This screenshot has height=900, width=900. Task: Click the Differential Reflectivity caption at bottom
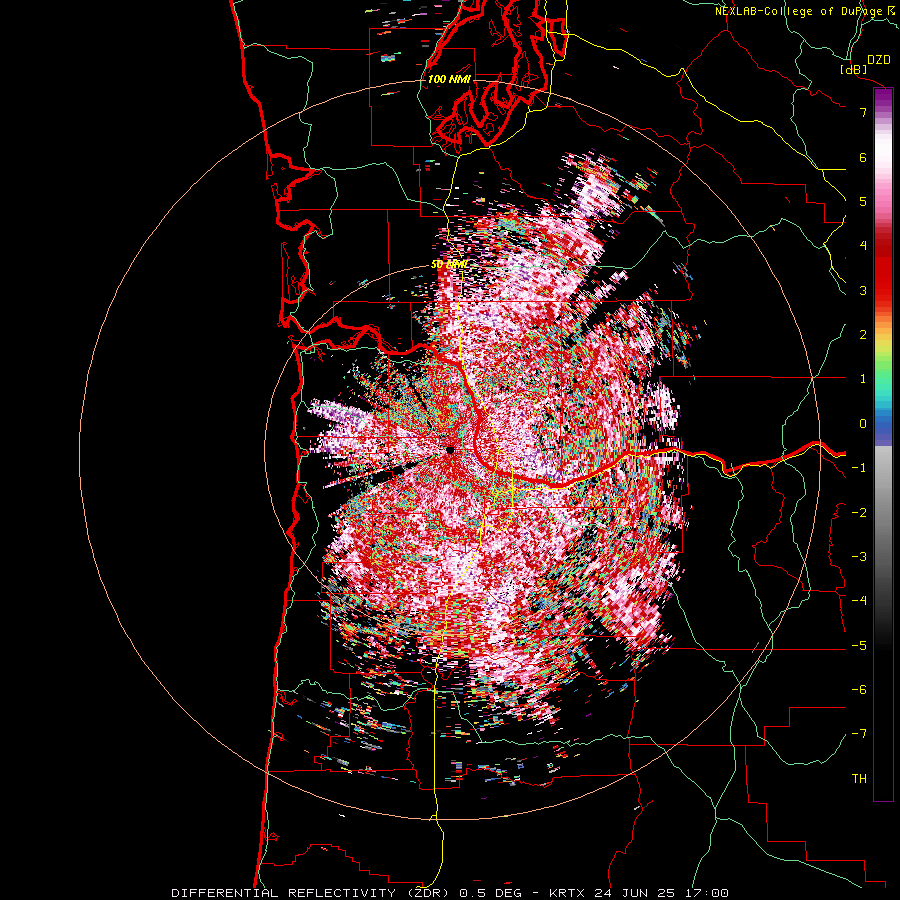coord(450,893)
